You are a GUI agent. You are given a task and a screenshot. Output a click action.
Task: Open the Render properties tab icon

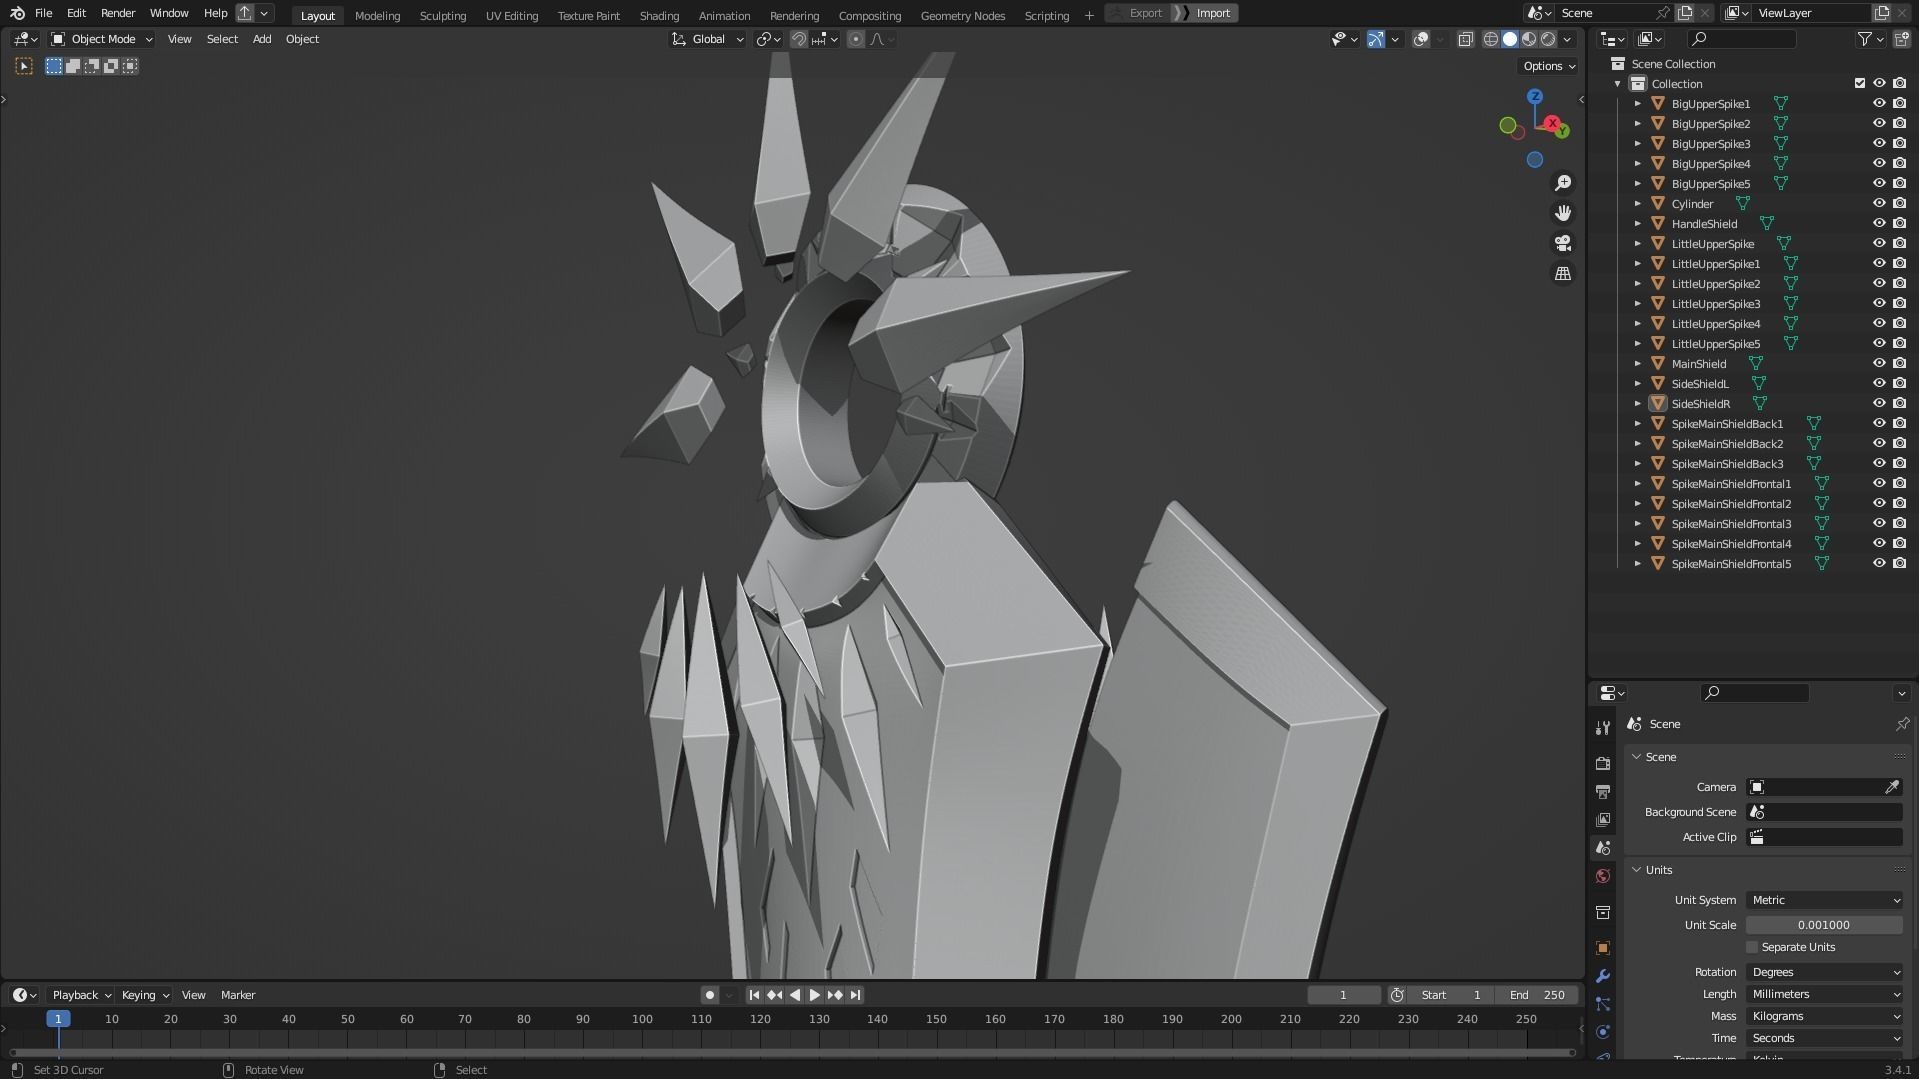pos(1603,763)
